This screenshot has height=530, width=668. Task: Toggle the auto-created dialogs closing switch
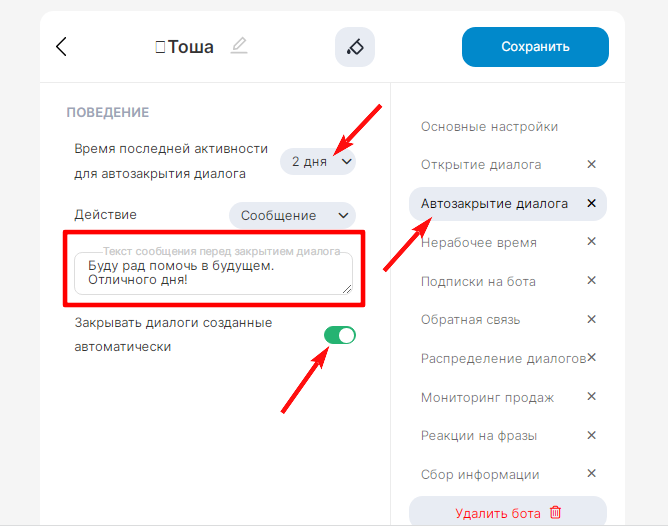(340, 335)
